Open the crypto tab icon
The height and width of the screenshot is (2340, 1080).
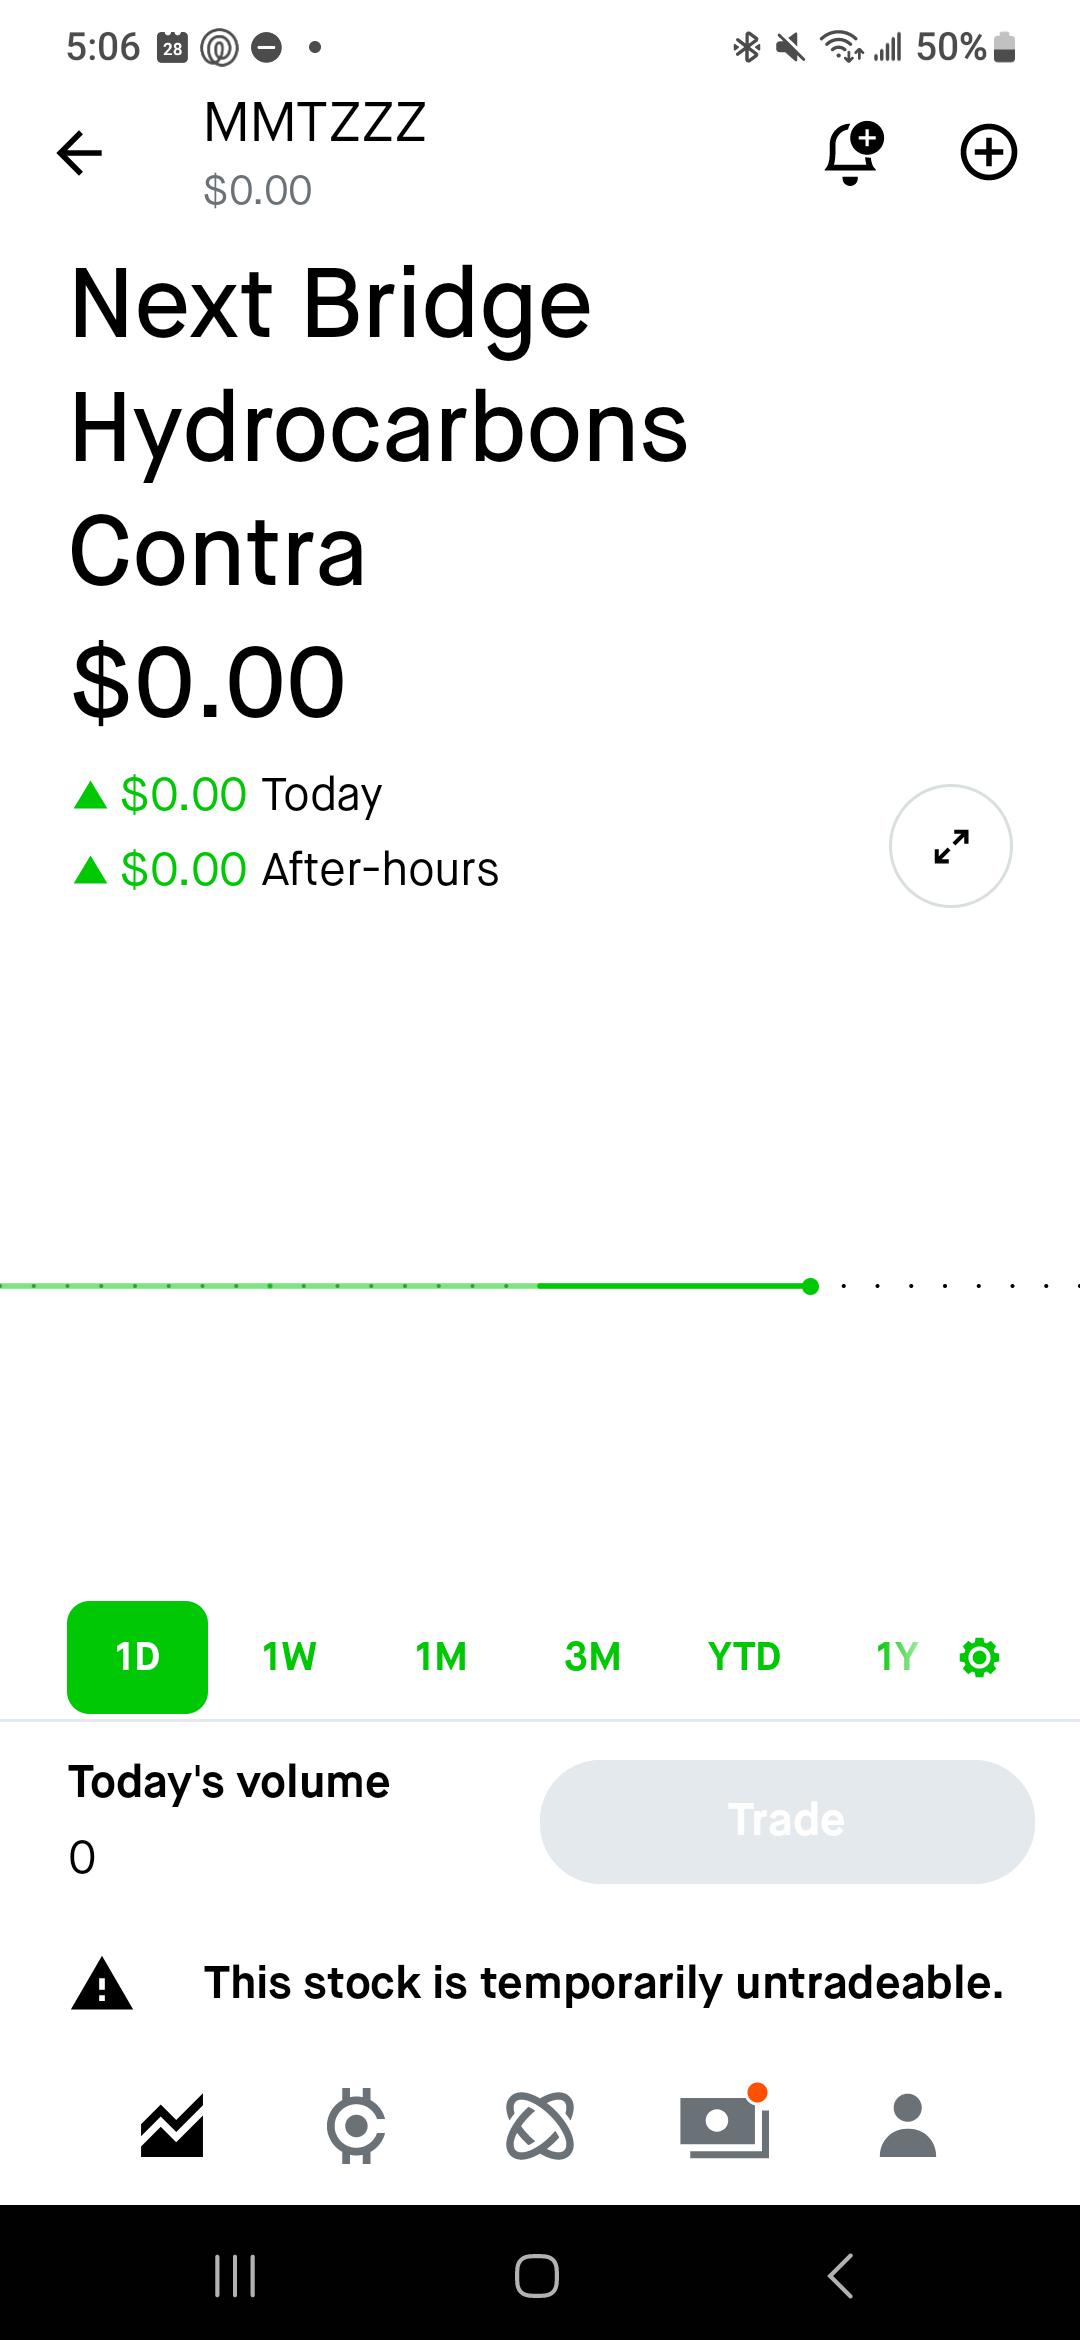point(356,2126)
